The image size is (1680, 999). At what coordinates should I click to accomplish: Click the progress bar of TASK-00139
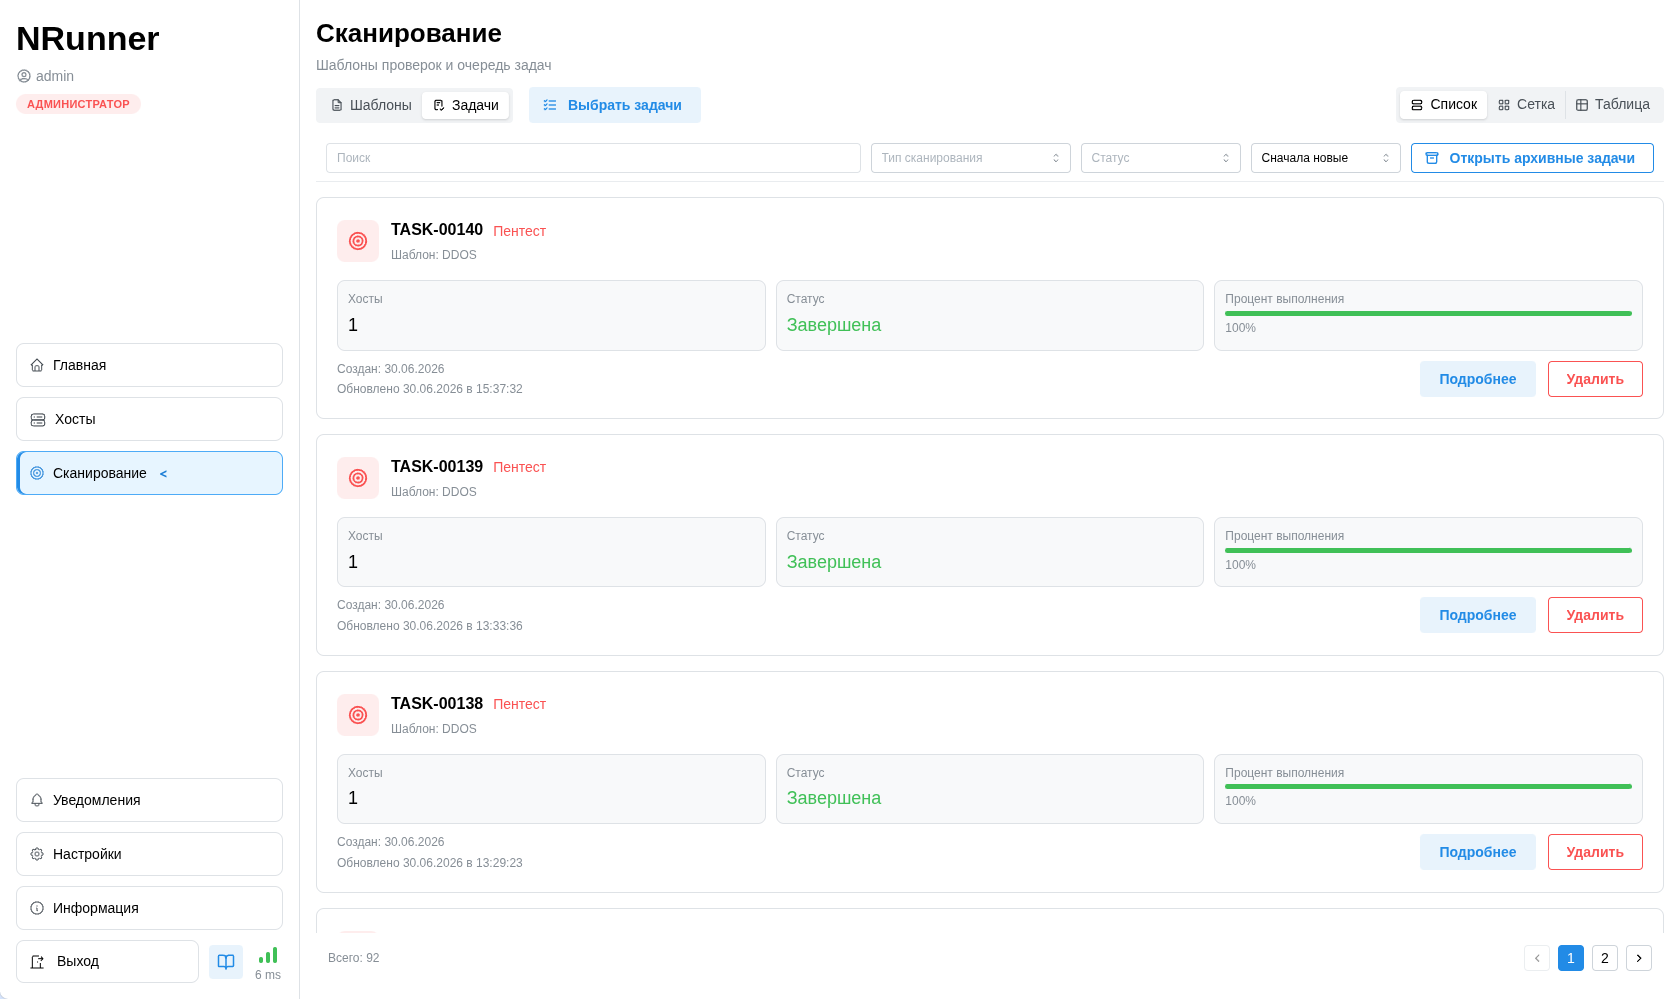[1428, 550]
